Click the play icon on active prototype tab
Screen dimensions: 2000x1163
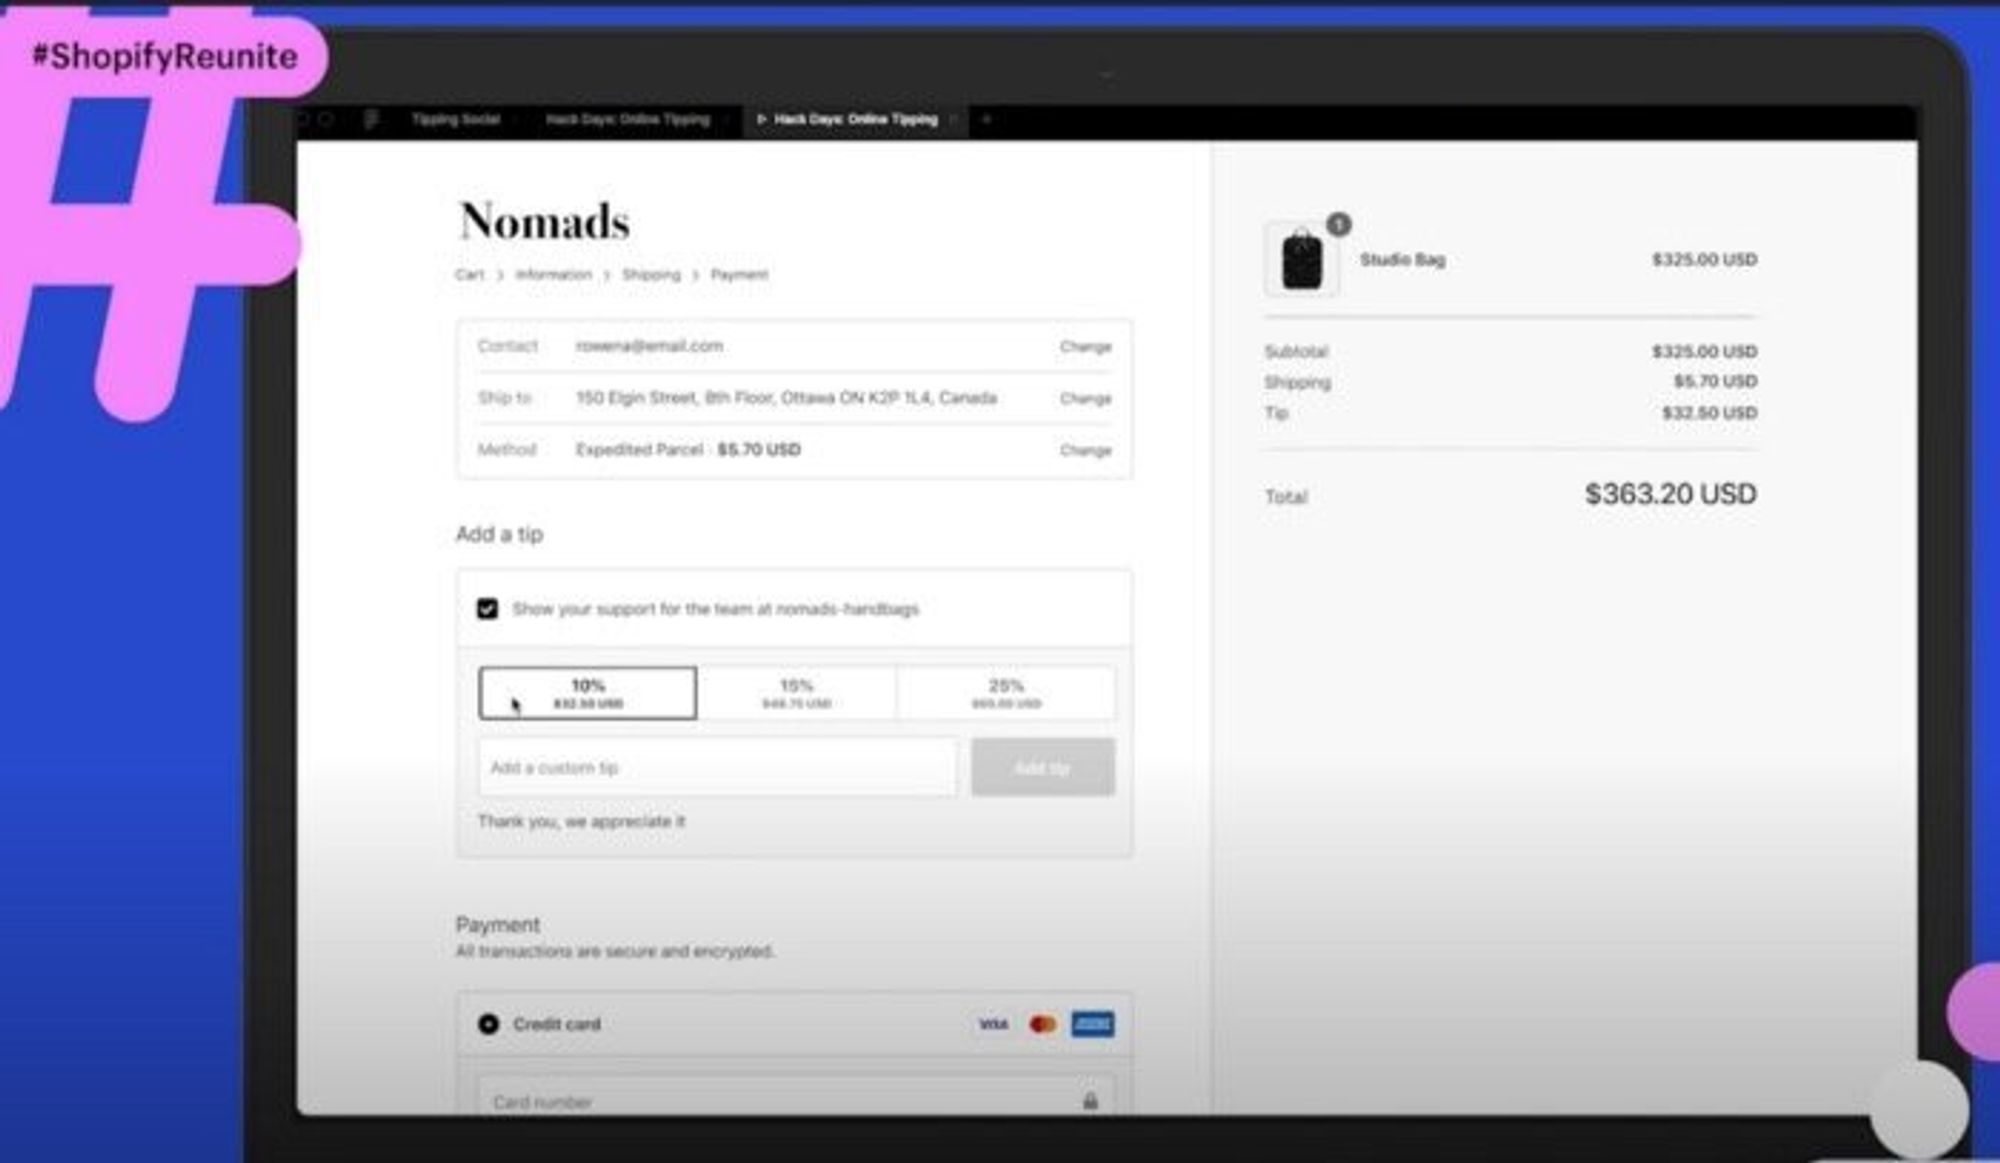(761, 120)
